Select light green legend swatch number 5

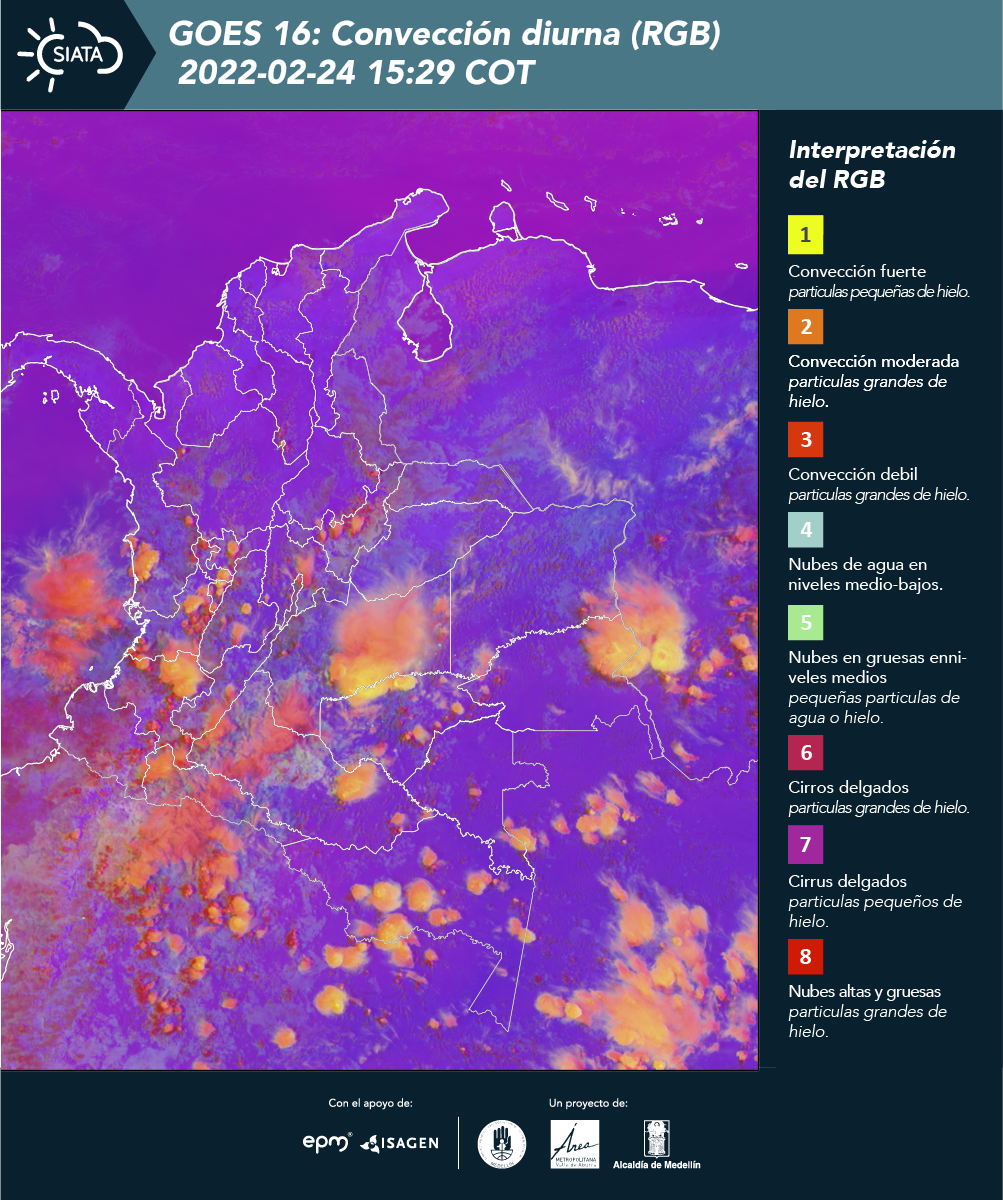(x=805, y=622)
